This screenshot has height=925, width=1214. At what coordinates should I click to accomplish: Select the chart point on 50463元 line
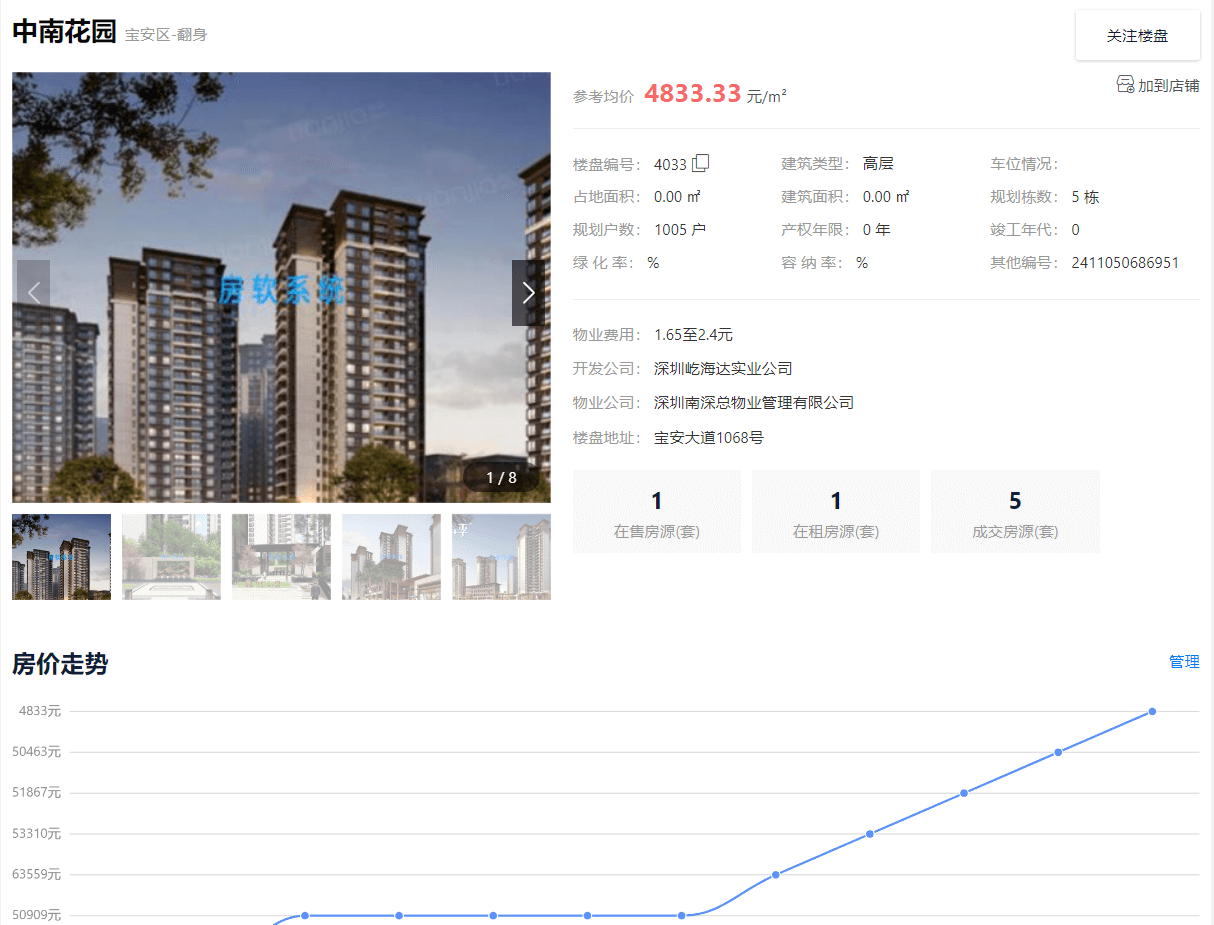coord(1058,752)
